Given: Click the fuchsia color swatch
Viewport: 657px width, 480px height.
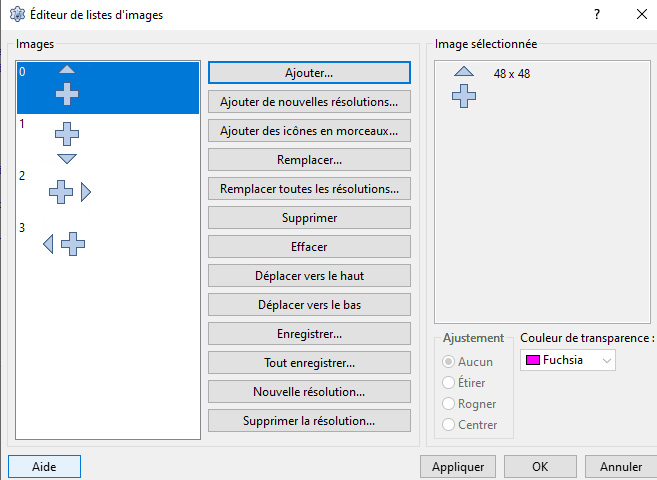Looking at the screenshot, I should 533,360.
